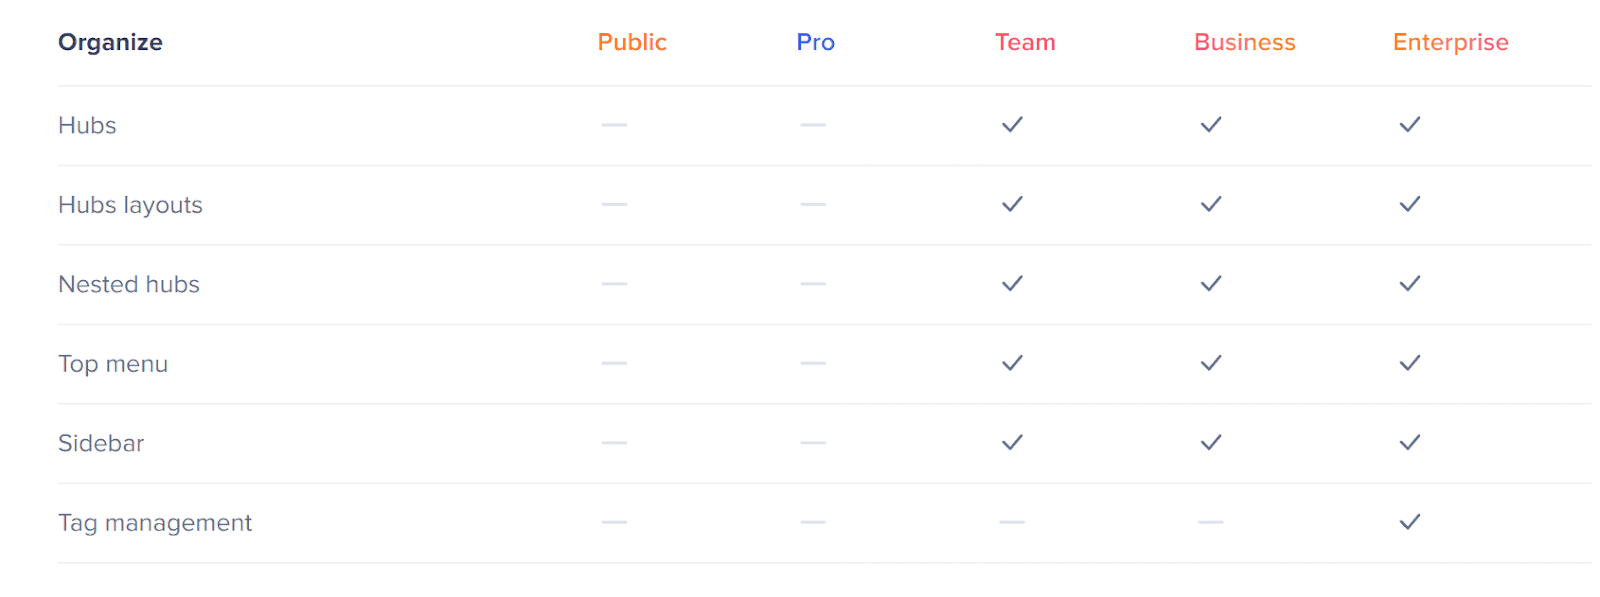
Task: Click Hubs layouts checkmark under Business
Action: (x=1211, y=204)
